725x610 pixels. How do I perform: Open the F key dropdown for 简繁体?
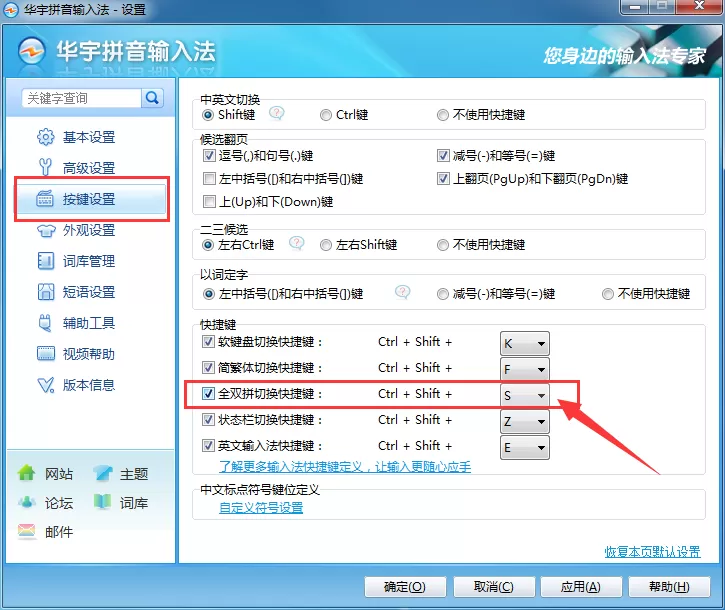coord(525,369)
